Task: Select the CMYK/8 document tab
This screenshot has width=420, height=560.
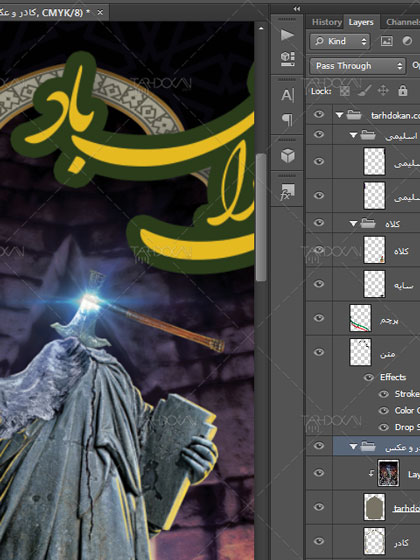Action: [54, 12]
